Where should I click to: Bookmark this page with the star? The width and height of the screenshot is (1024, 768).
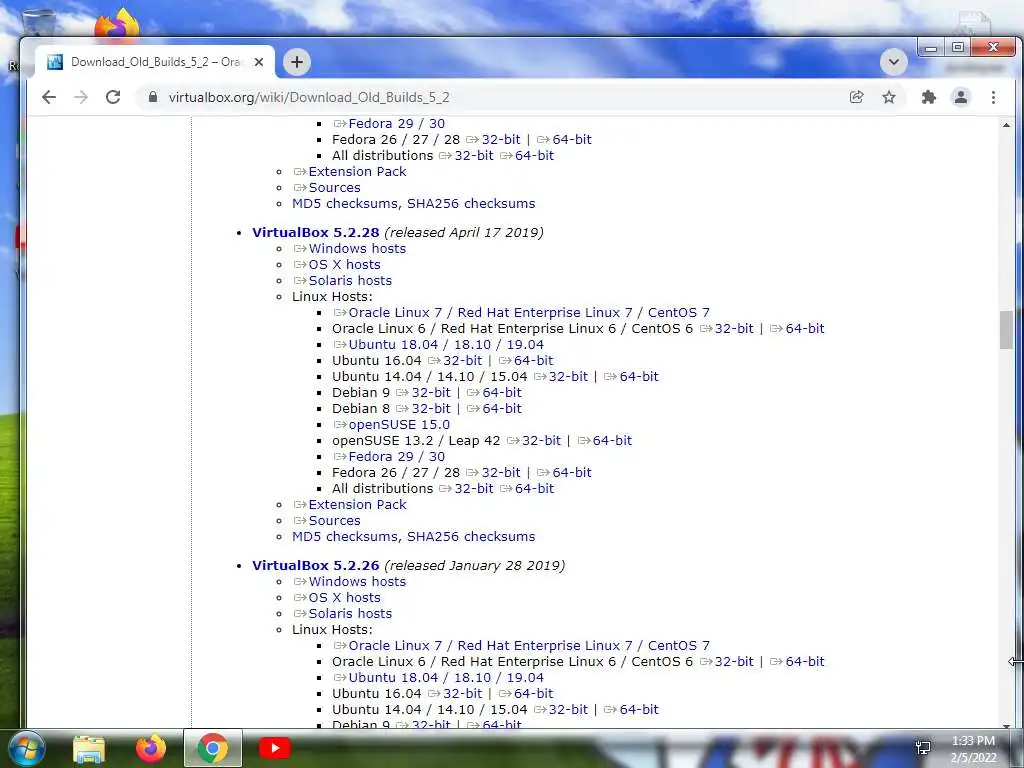[x=889, y=97]
